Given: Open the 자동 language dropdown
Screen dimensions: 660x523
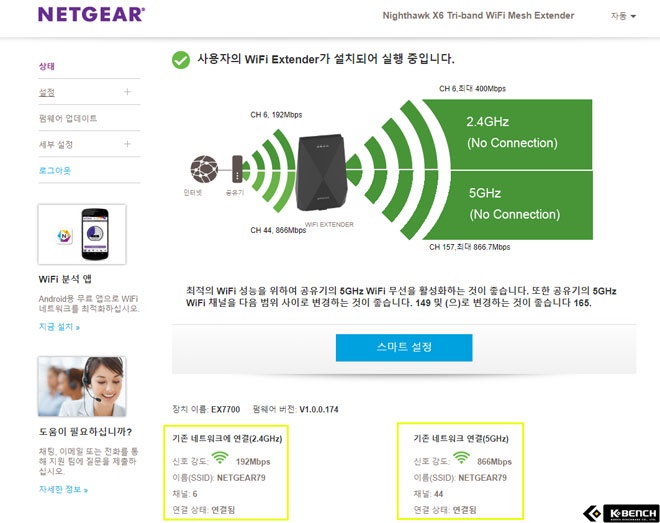Looking at the screenshot, I should [623, 16].
